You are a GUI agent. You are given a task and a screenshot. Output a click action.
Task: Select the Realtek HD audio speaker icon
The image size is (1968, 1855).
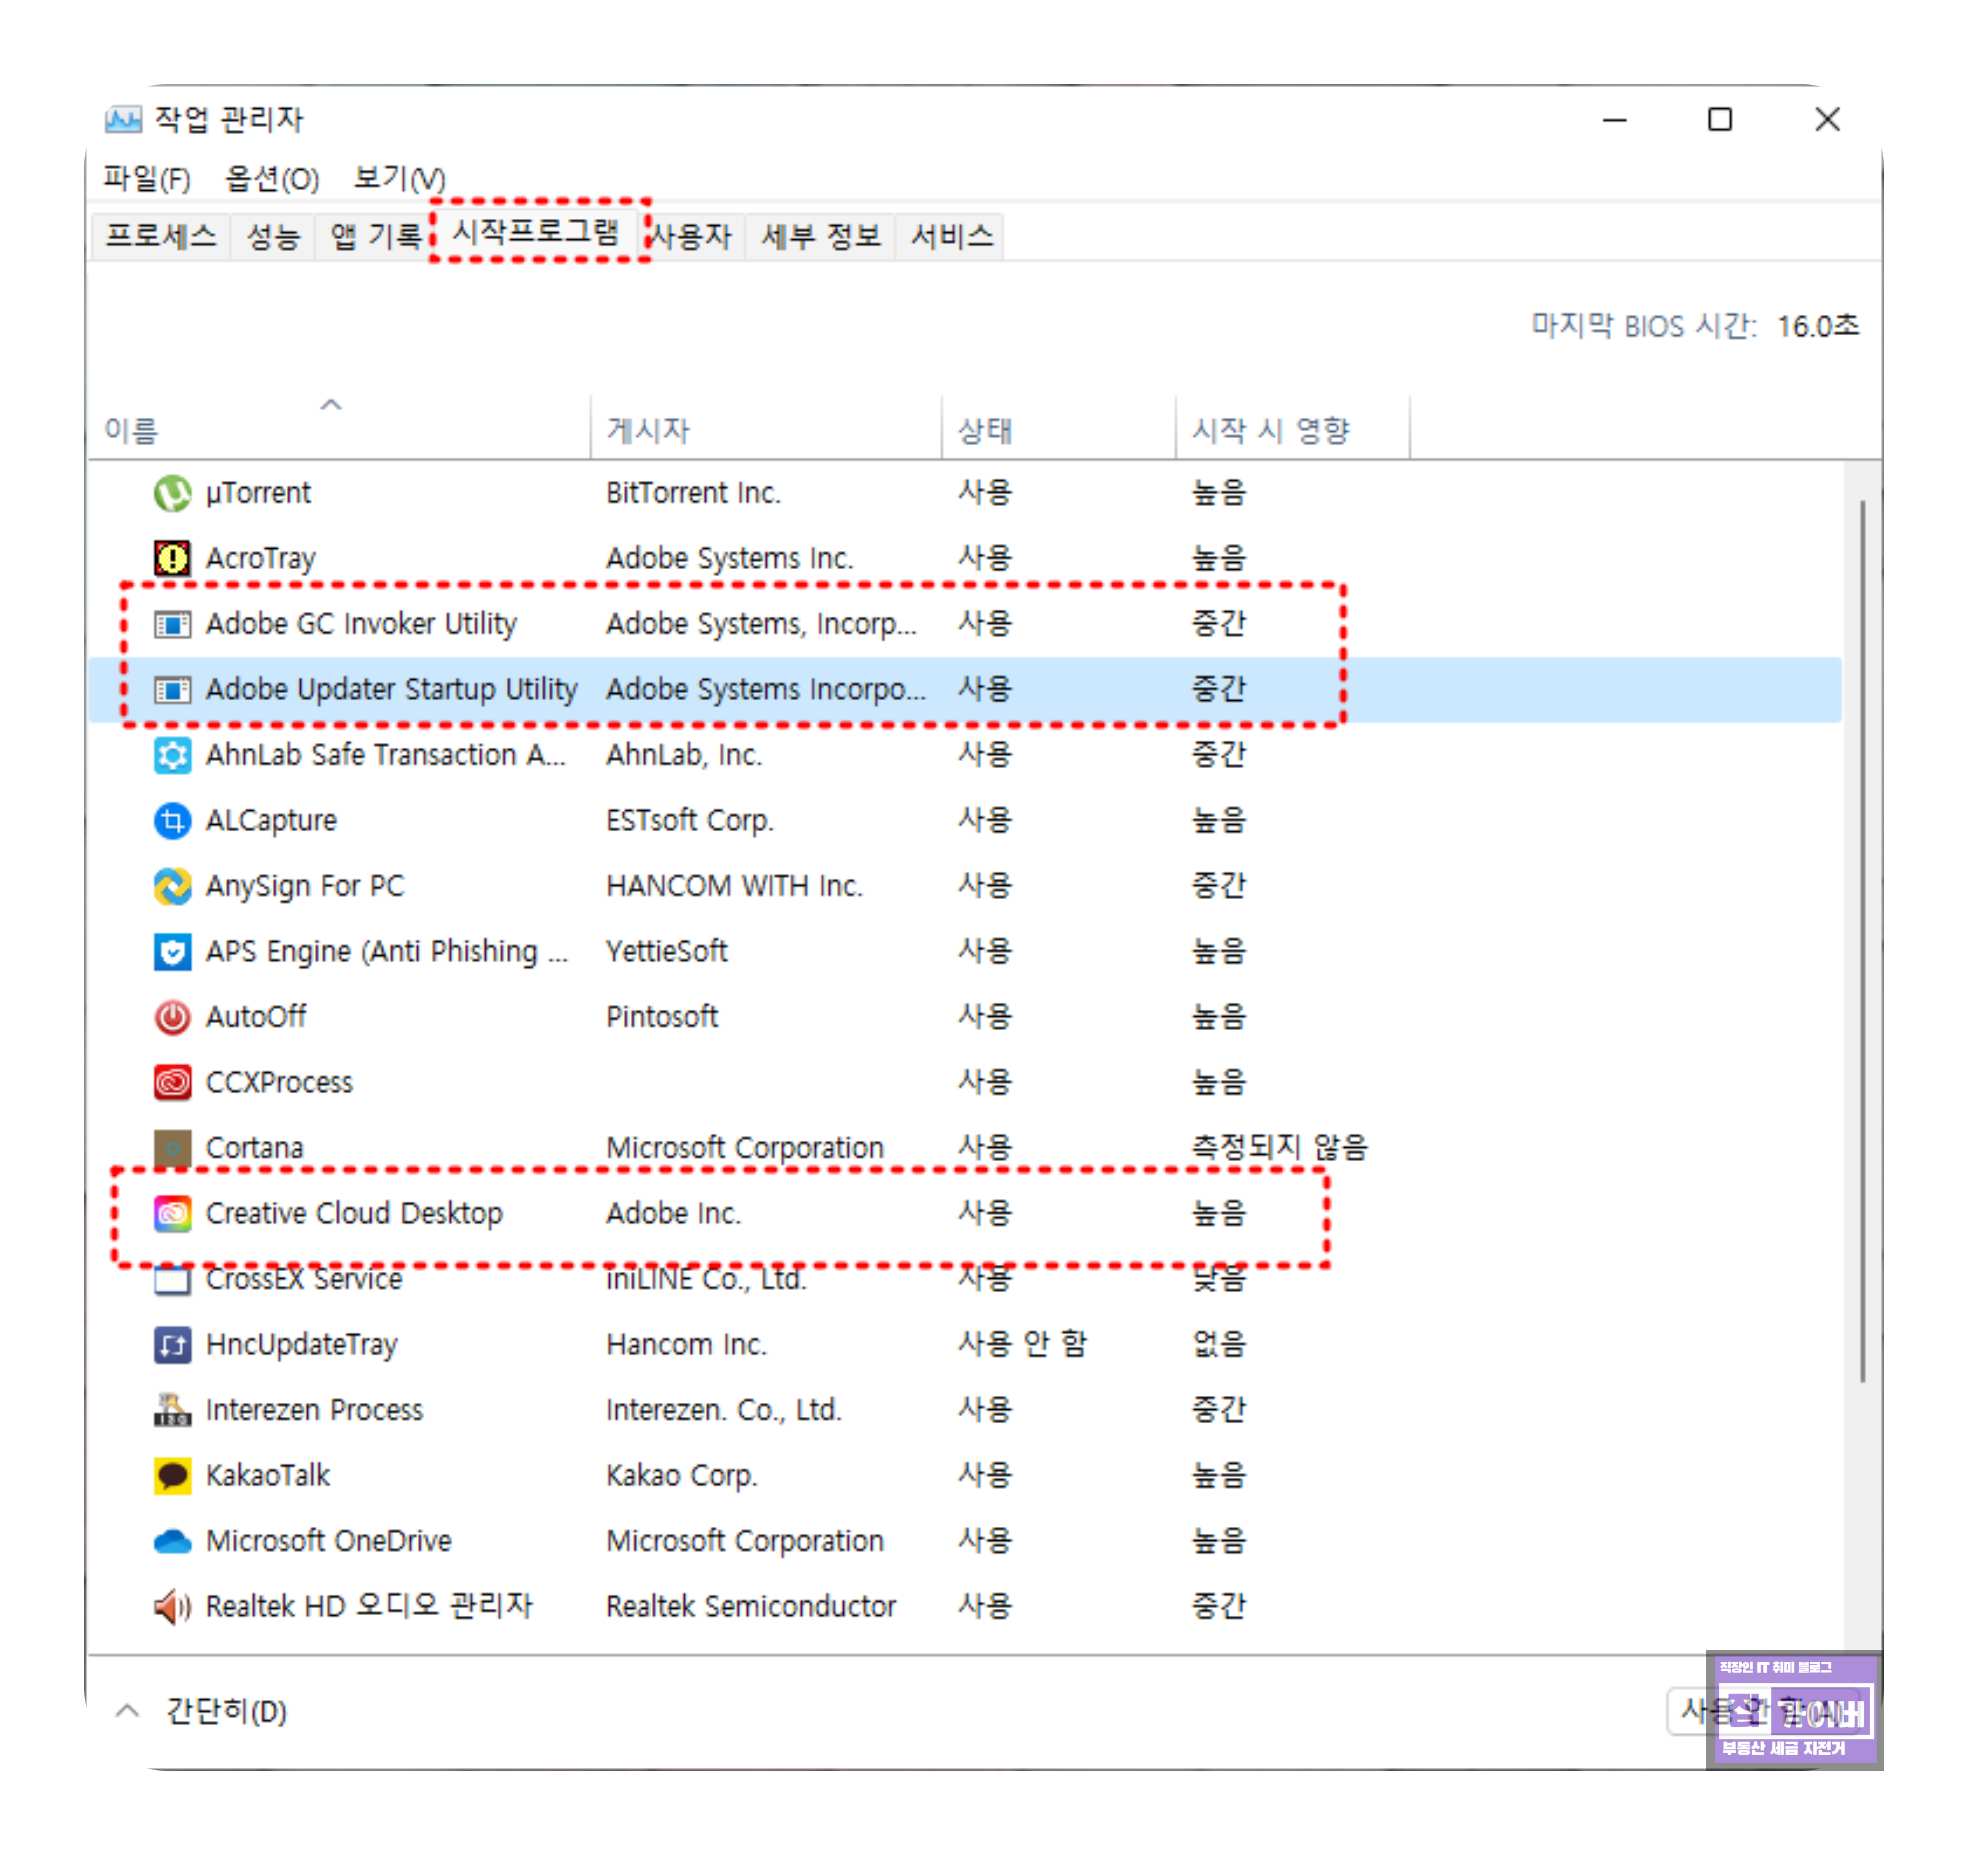pos(172,1607)
